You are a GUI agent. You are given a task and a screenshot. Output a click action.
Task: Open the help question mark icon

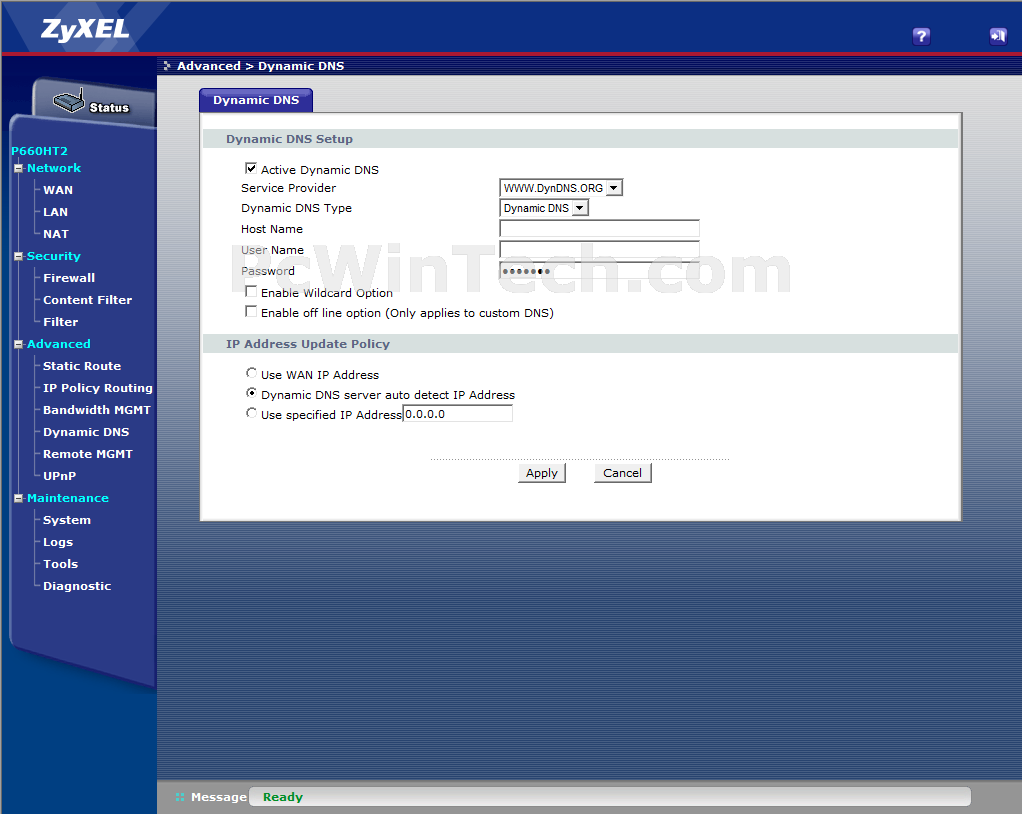pyautogui.click(x=921, y=36)
